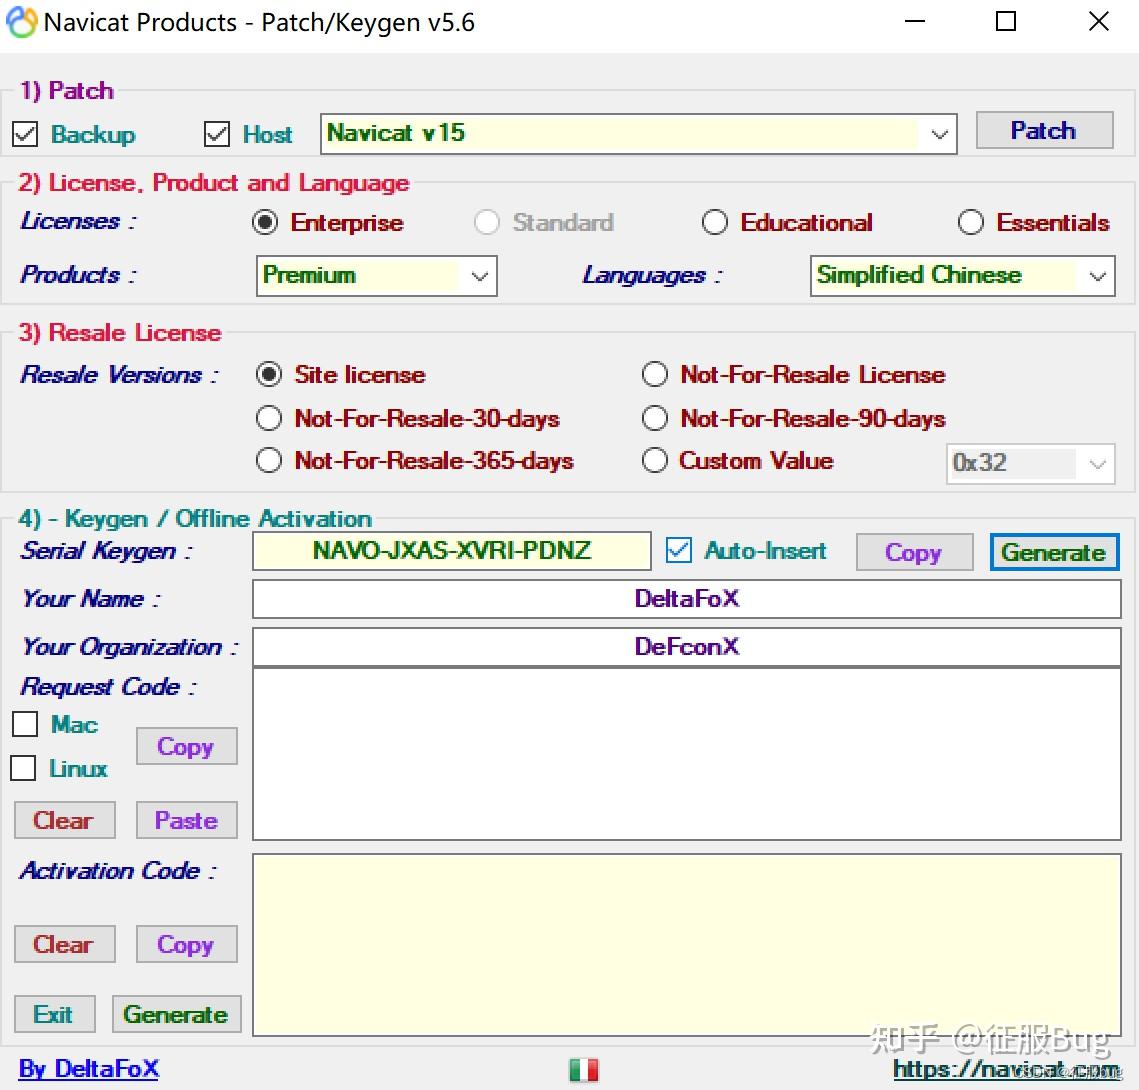The image size is (1139, 1090).
Task: Click inside the Request Code text area
Action: pos(686,755)
